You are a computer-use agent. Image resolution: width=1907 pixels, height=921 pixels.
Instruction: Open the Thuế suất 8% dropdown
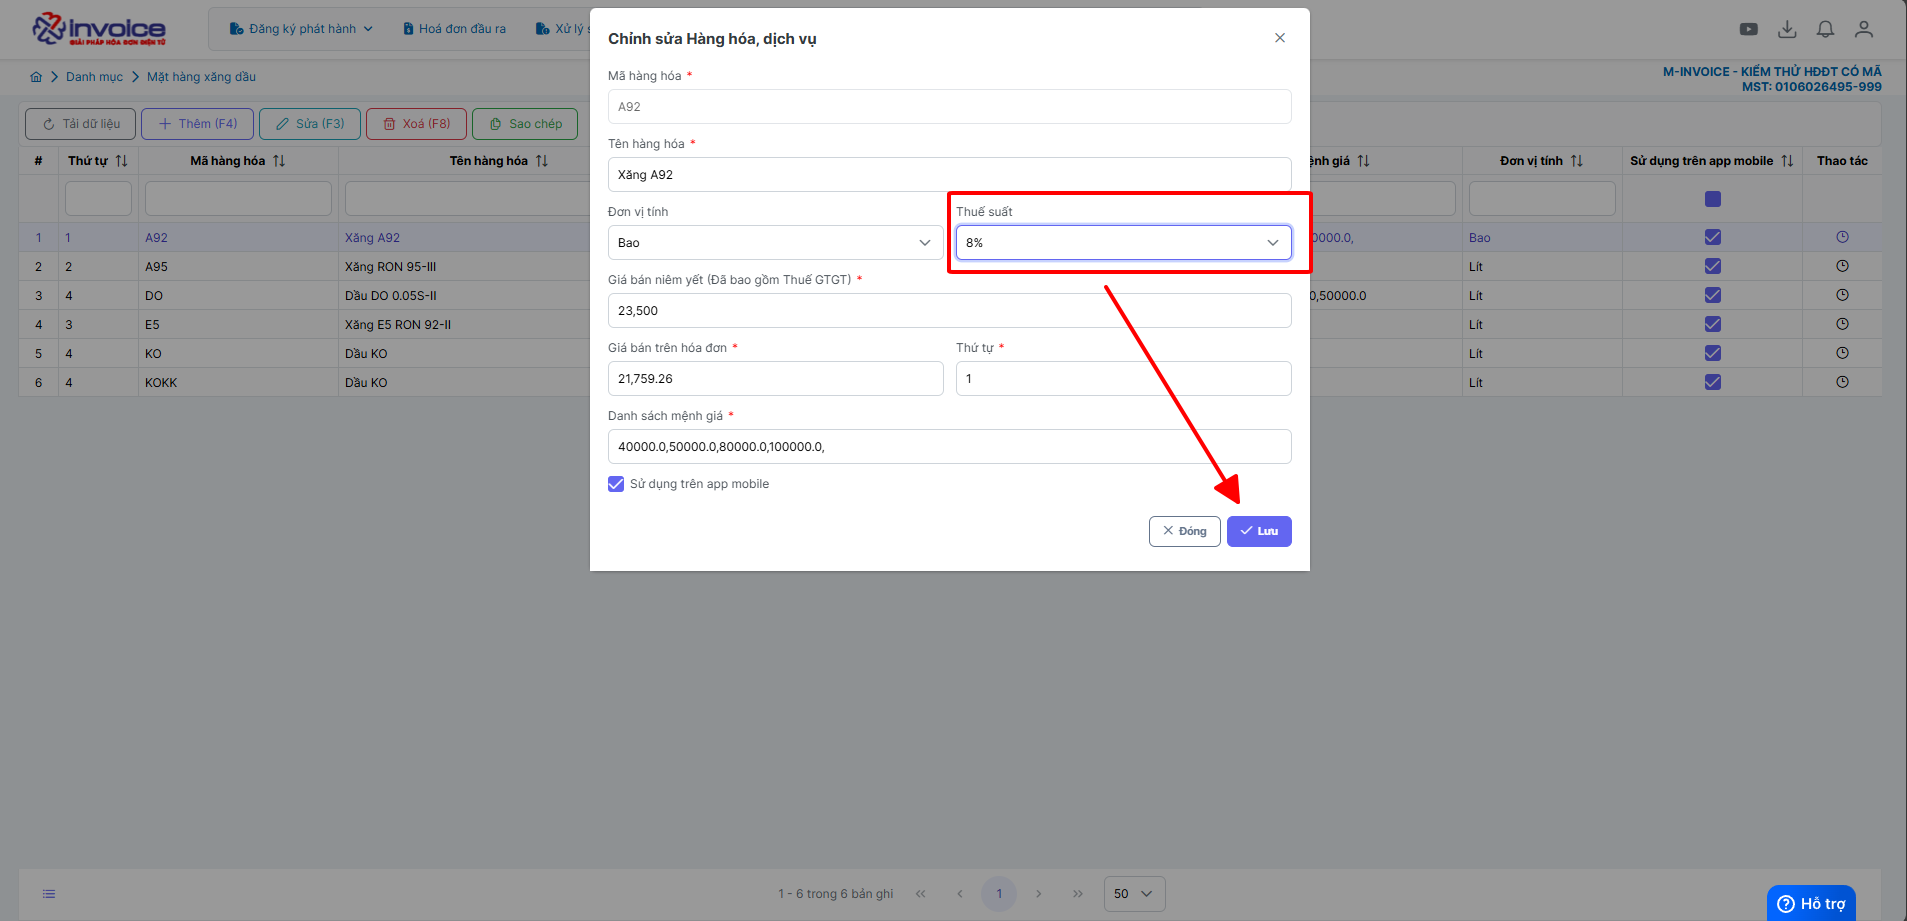(1123, 243)
